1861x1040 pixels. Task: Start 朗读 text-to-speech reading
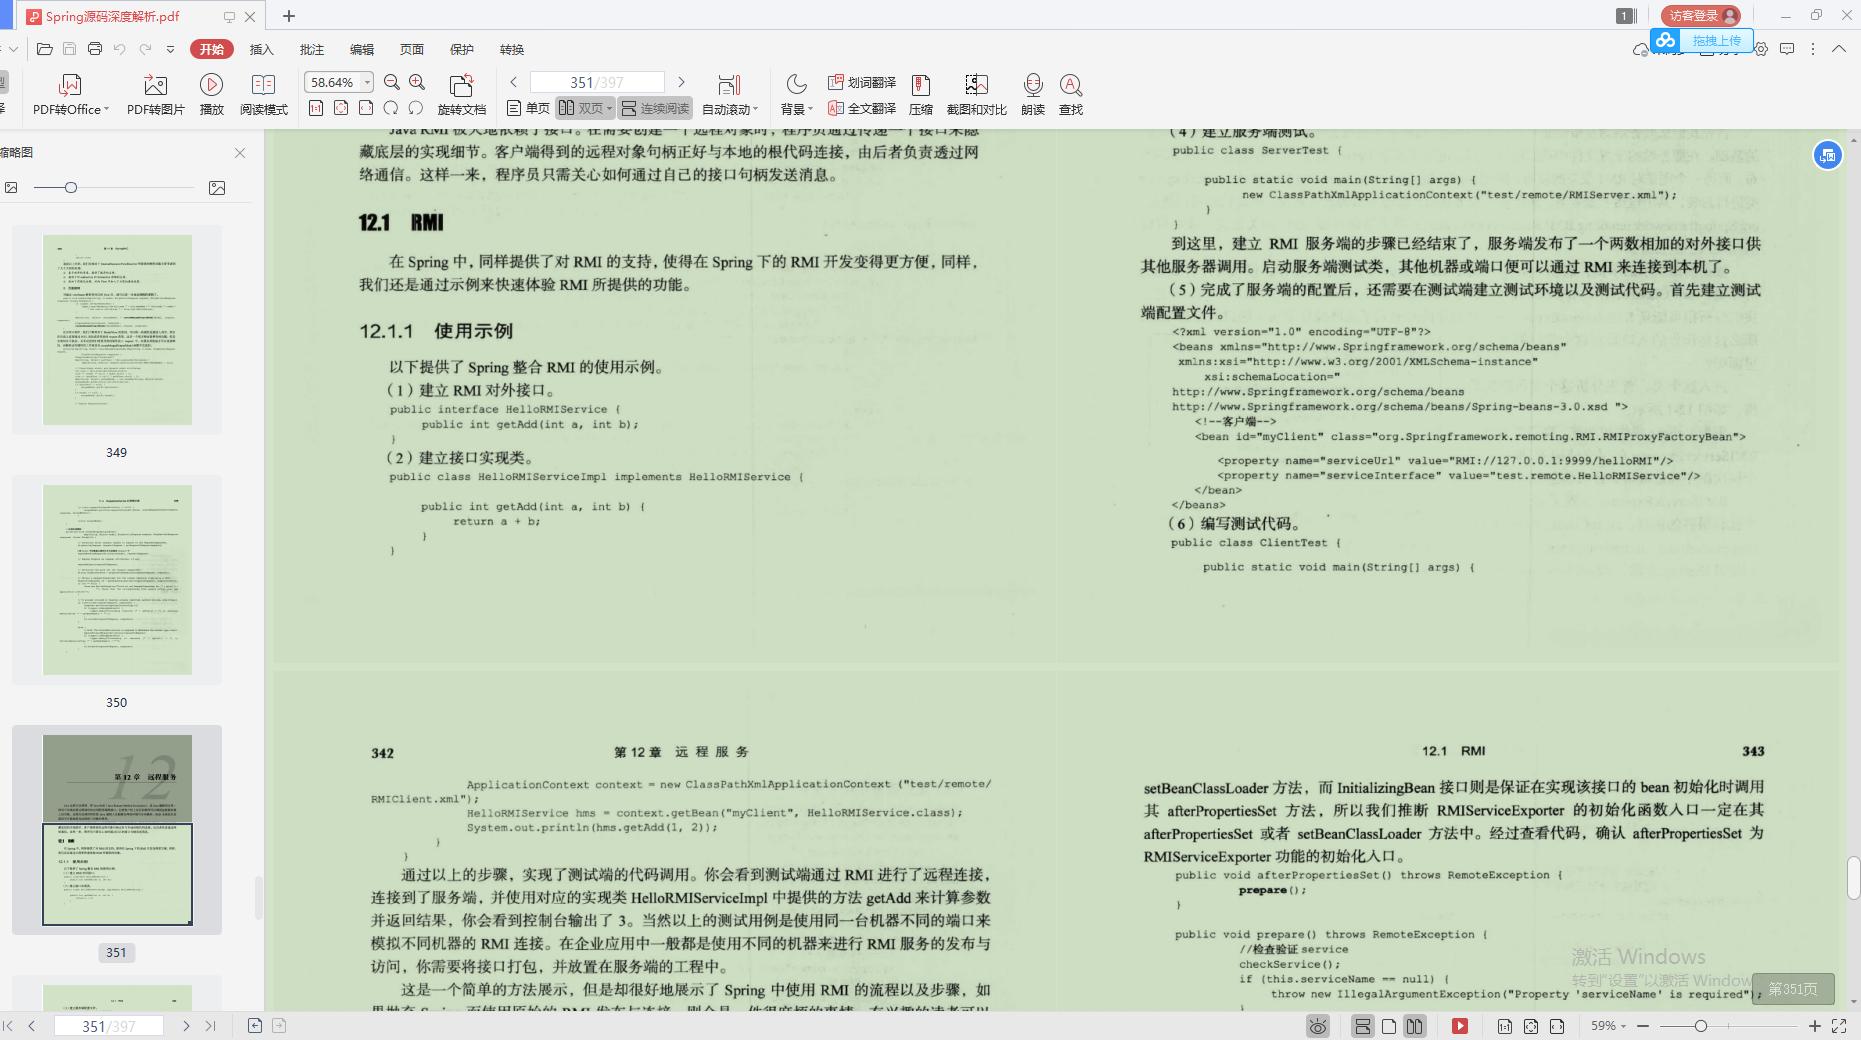(x=1033, y=93)
